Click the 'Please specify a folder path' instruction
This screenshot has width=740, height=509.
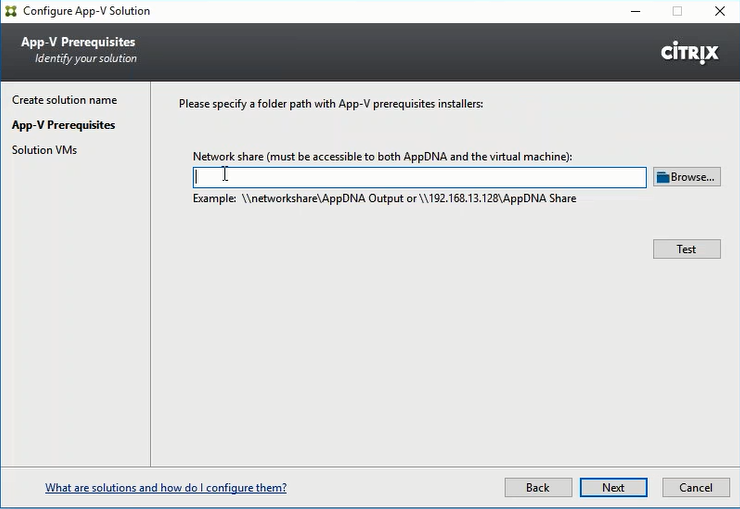pyautogui.click(x=330, y=103)
